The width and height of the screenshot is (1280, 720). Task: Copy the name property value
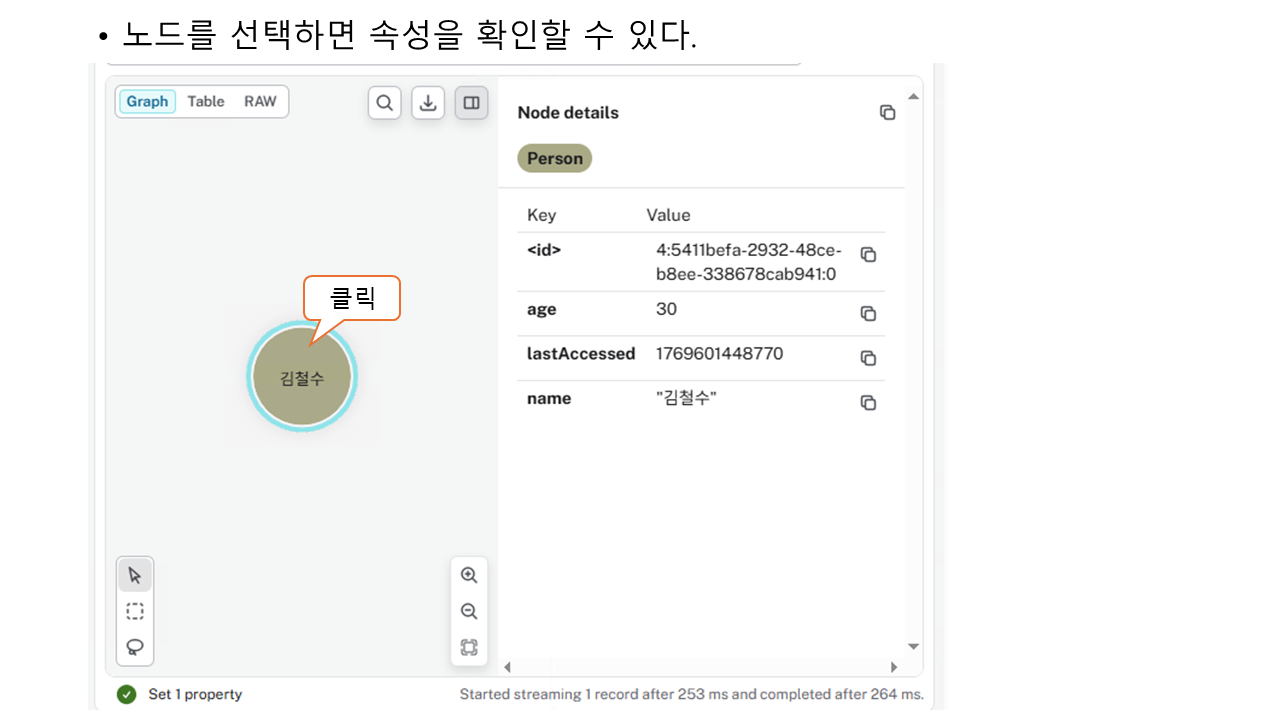click(x=868, y=403)
